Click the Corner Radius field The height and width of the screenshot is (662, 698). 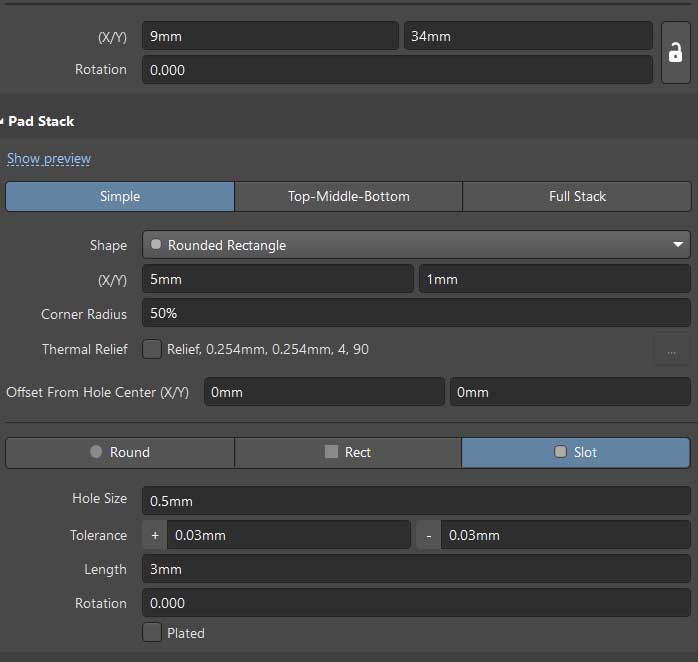[416, 313]
